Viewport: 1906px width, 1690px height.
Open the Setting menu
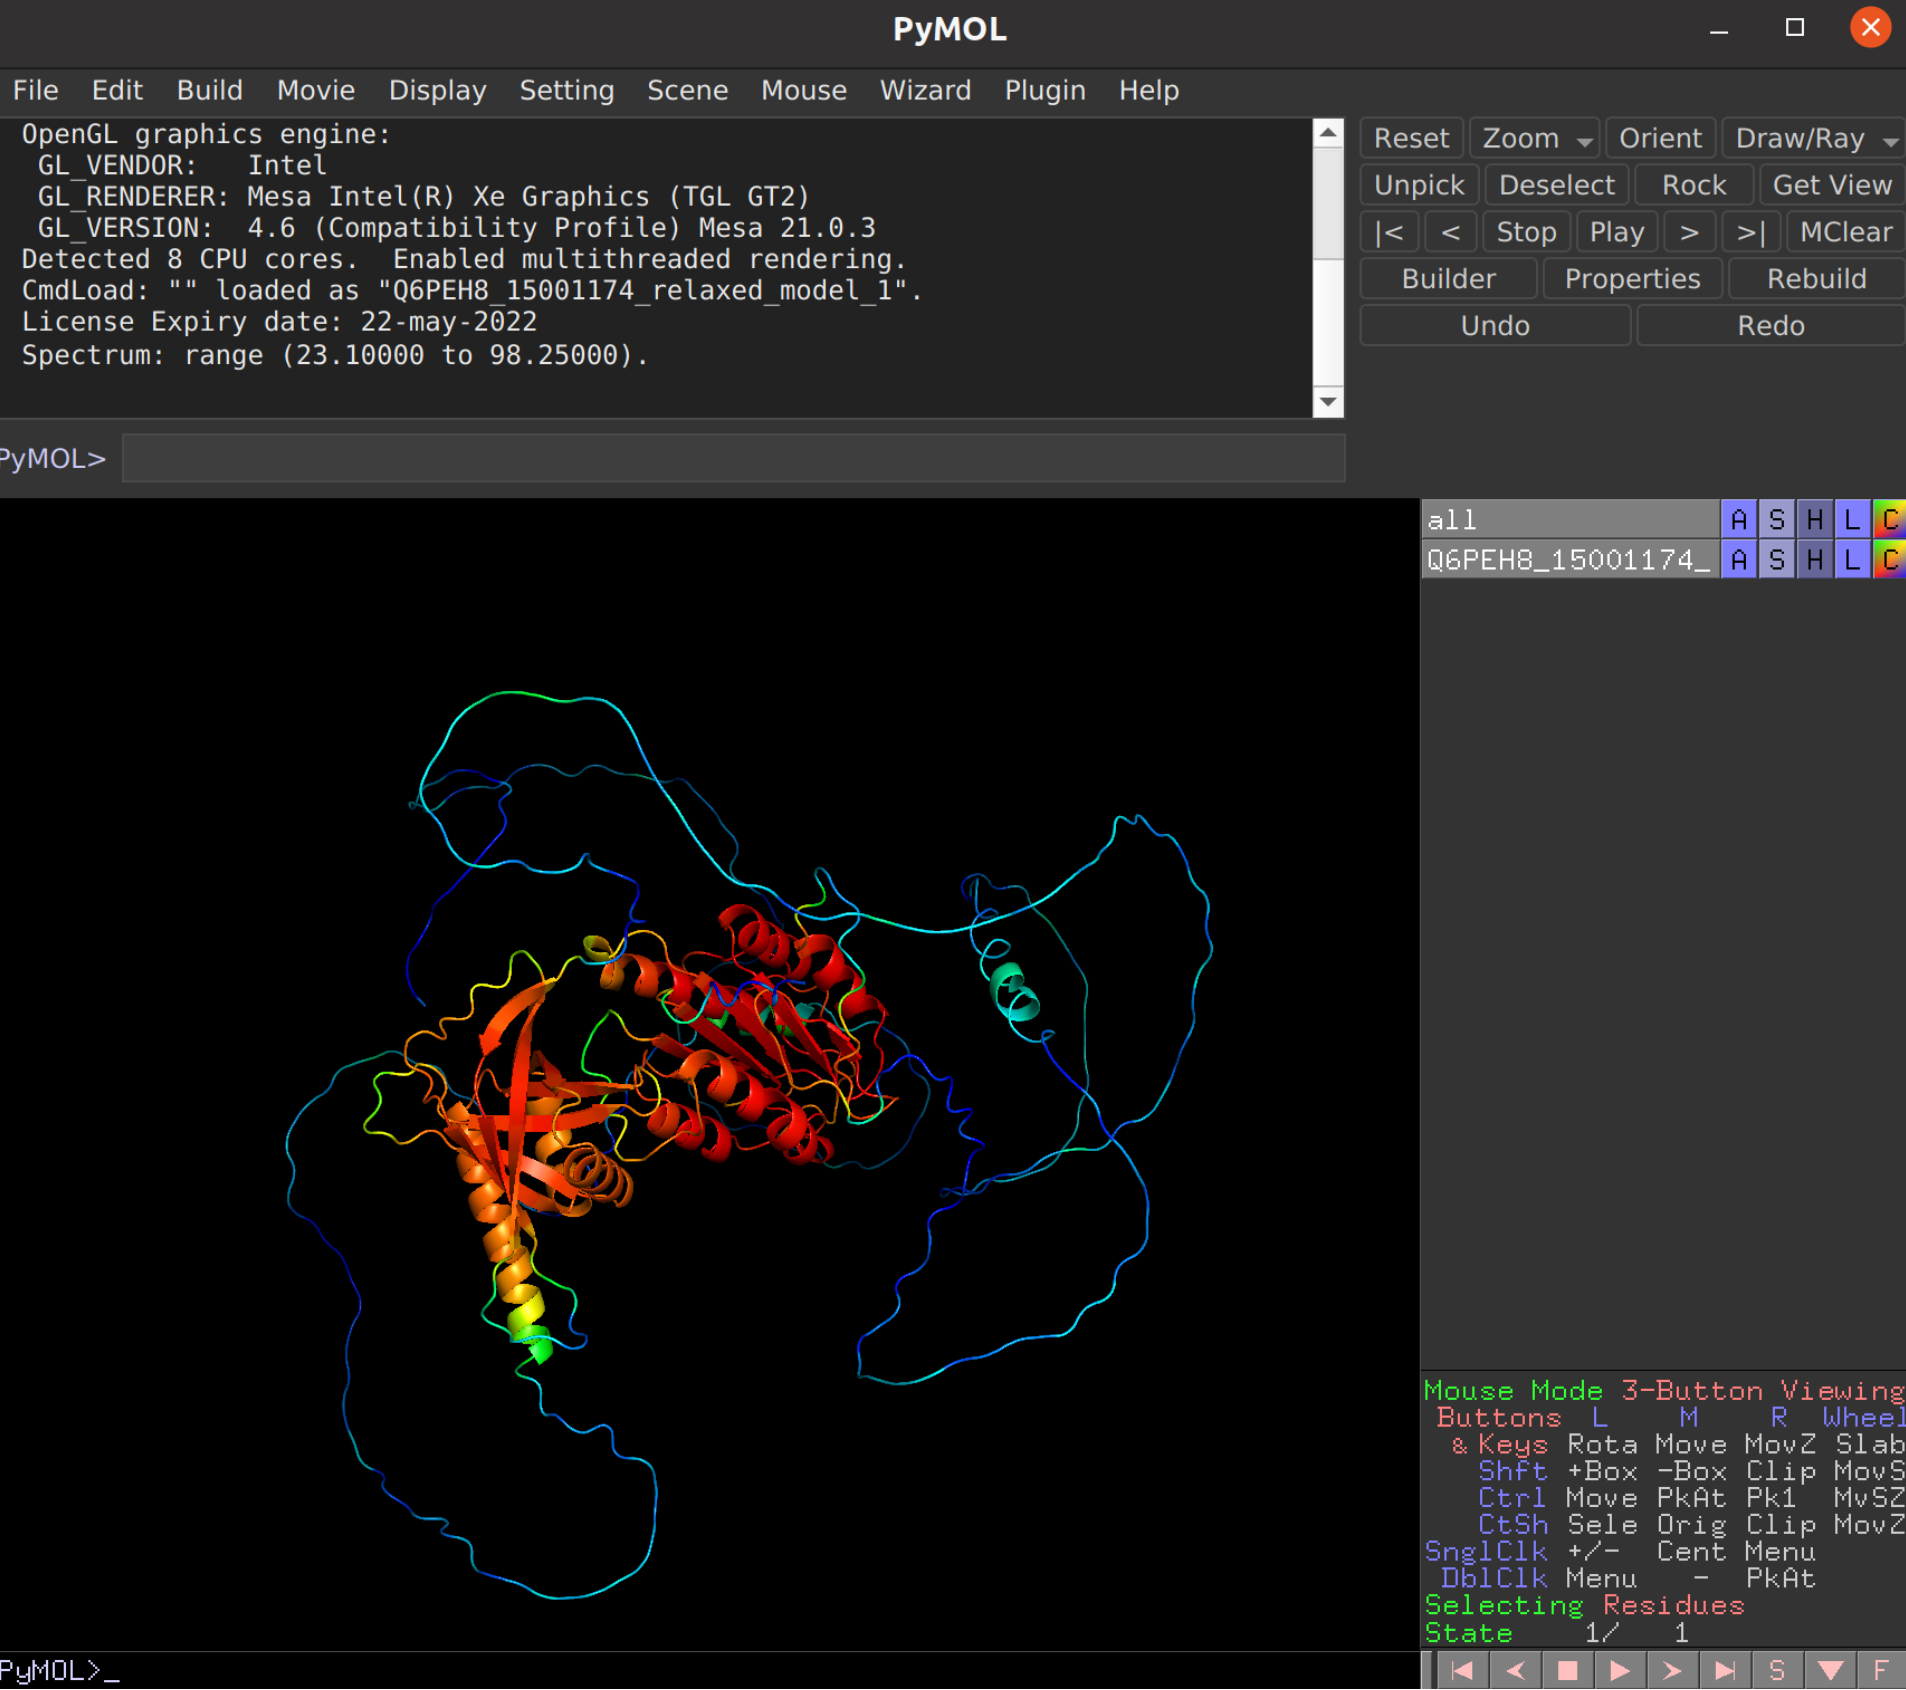(x=566, y=90)
